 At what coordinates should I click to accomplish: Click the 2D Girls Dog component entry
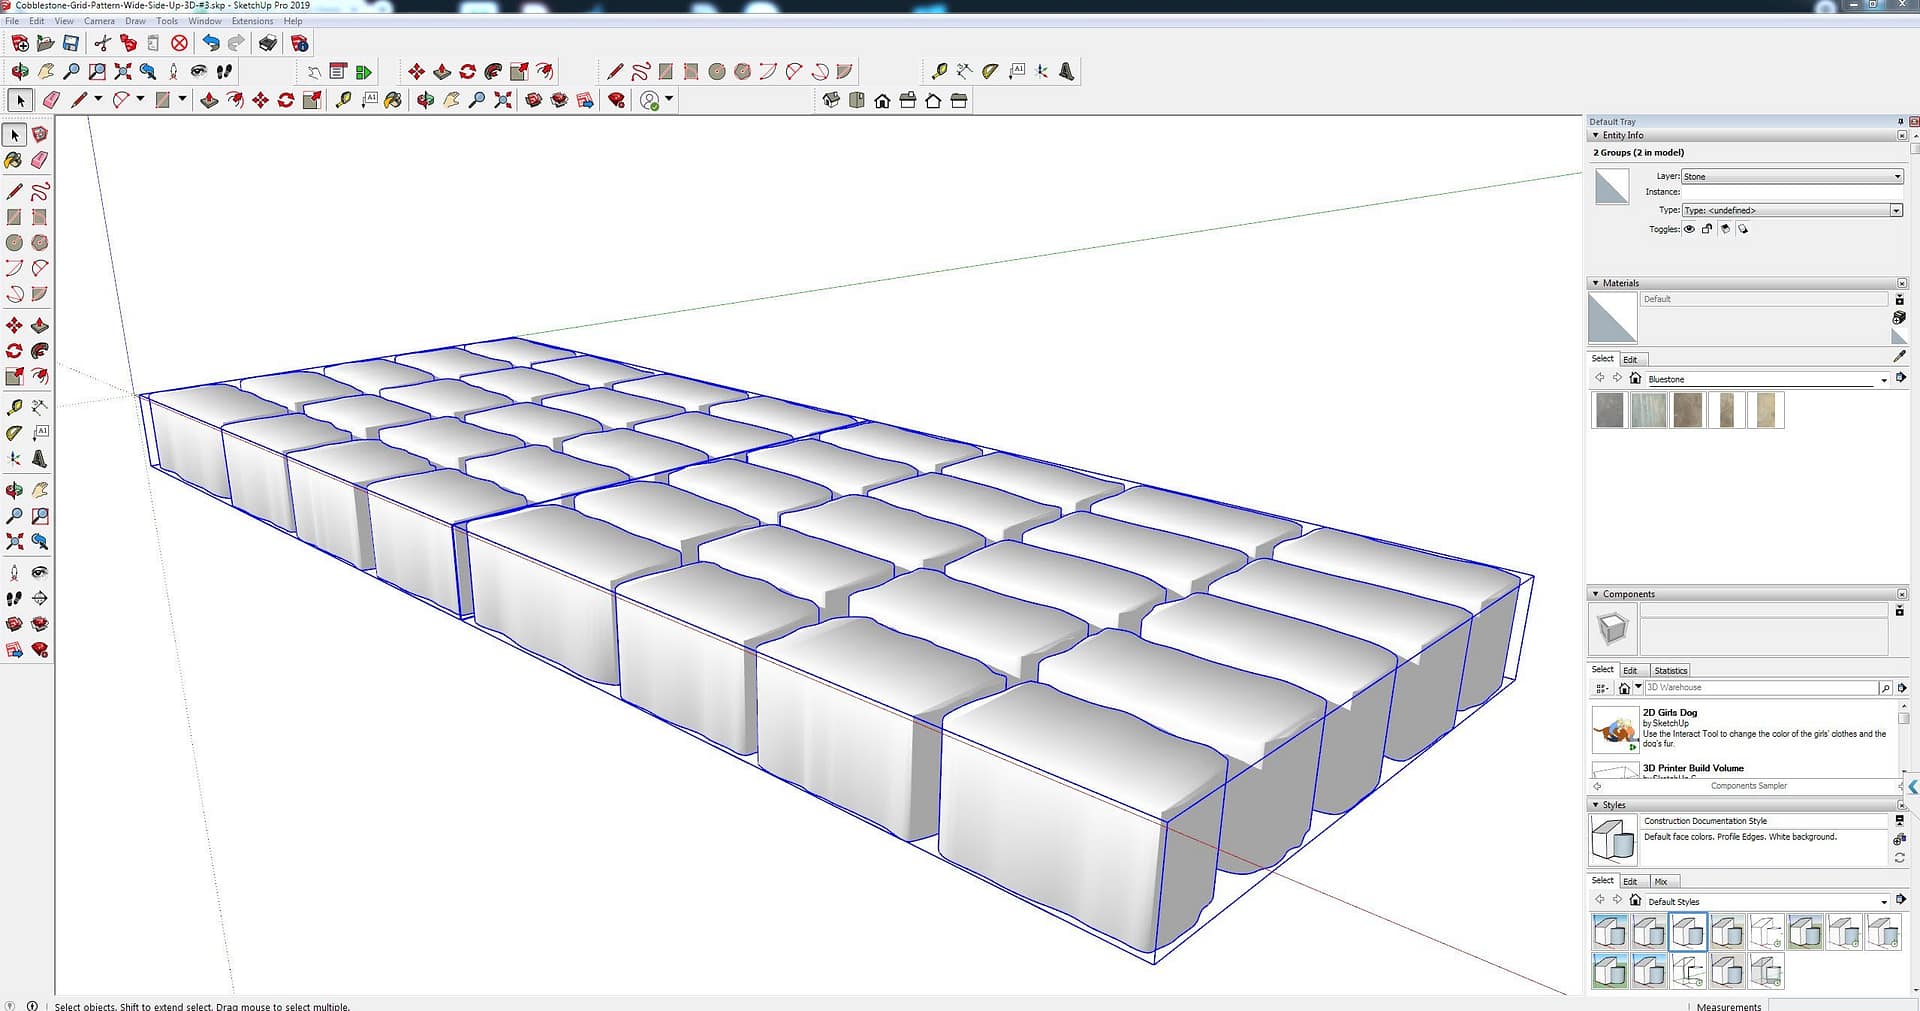[1669, 713]
